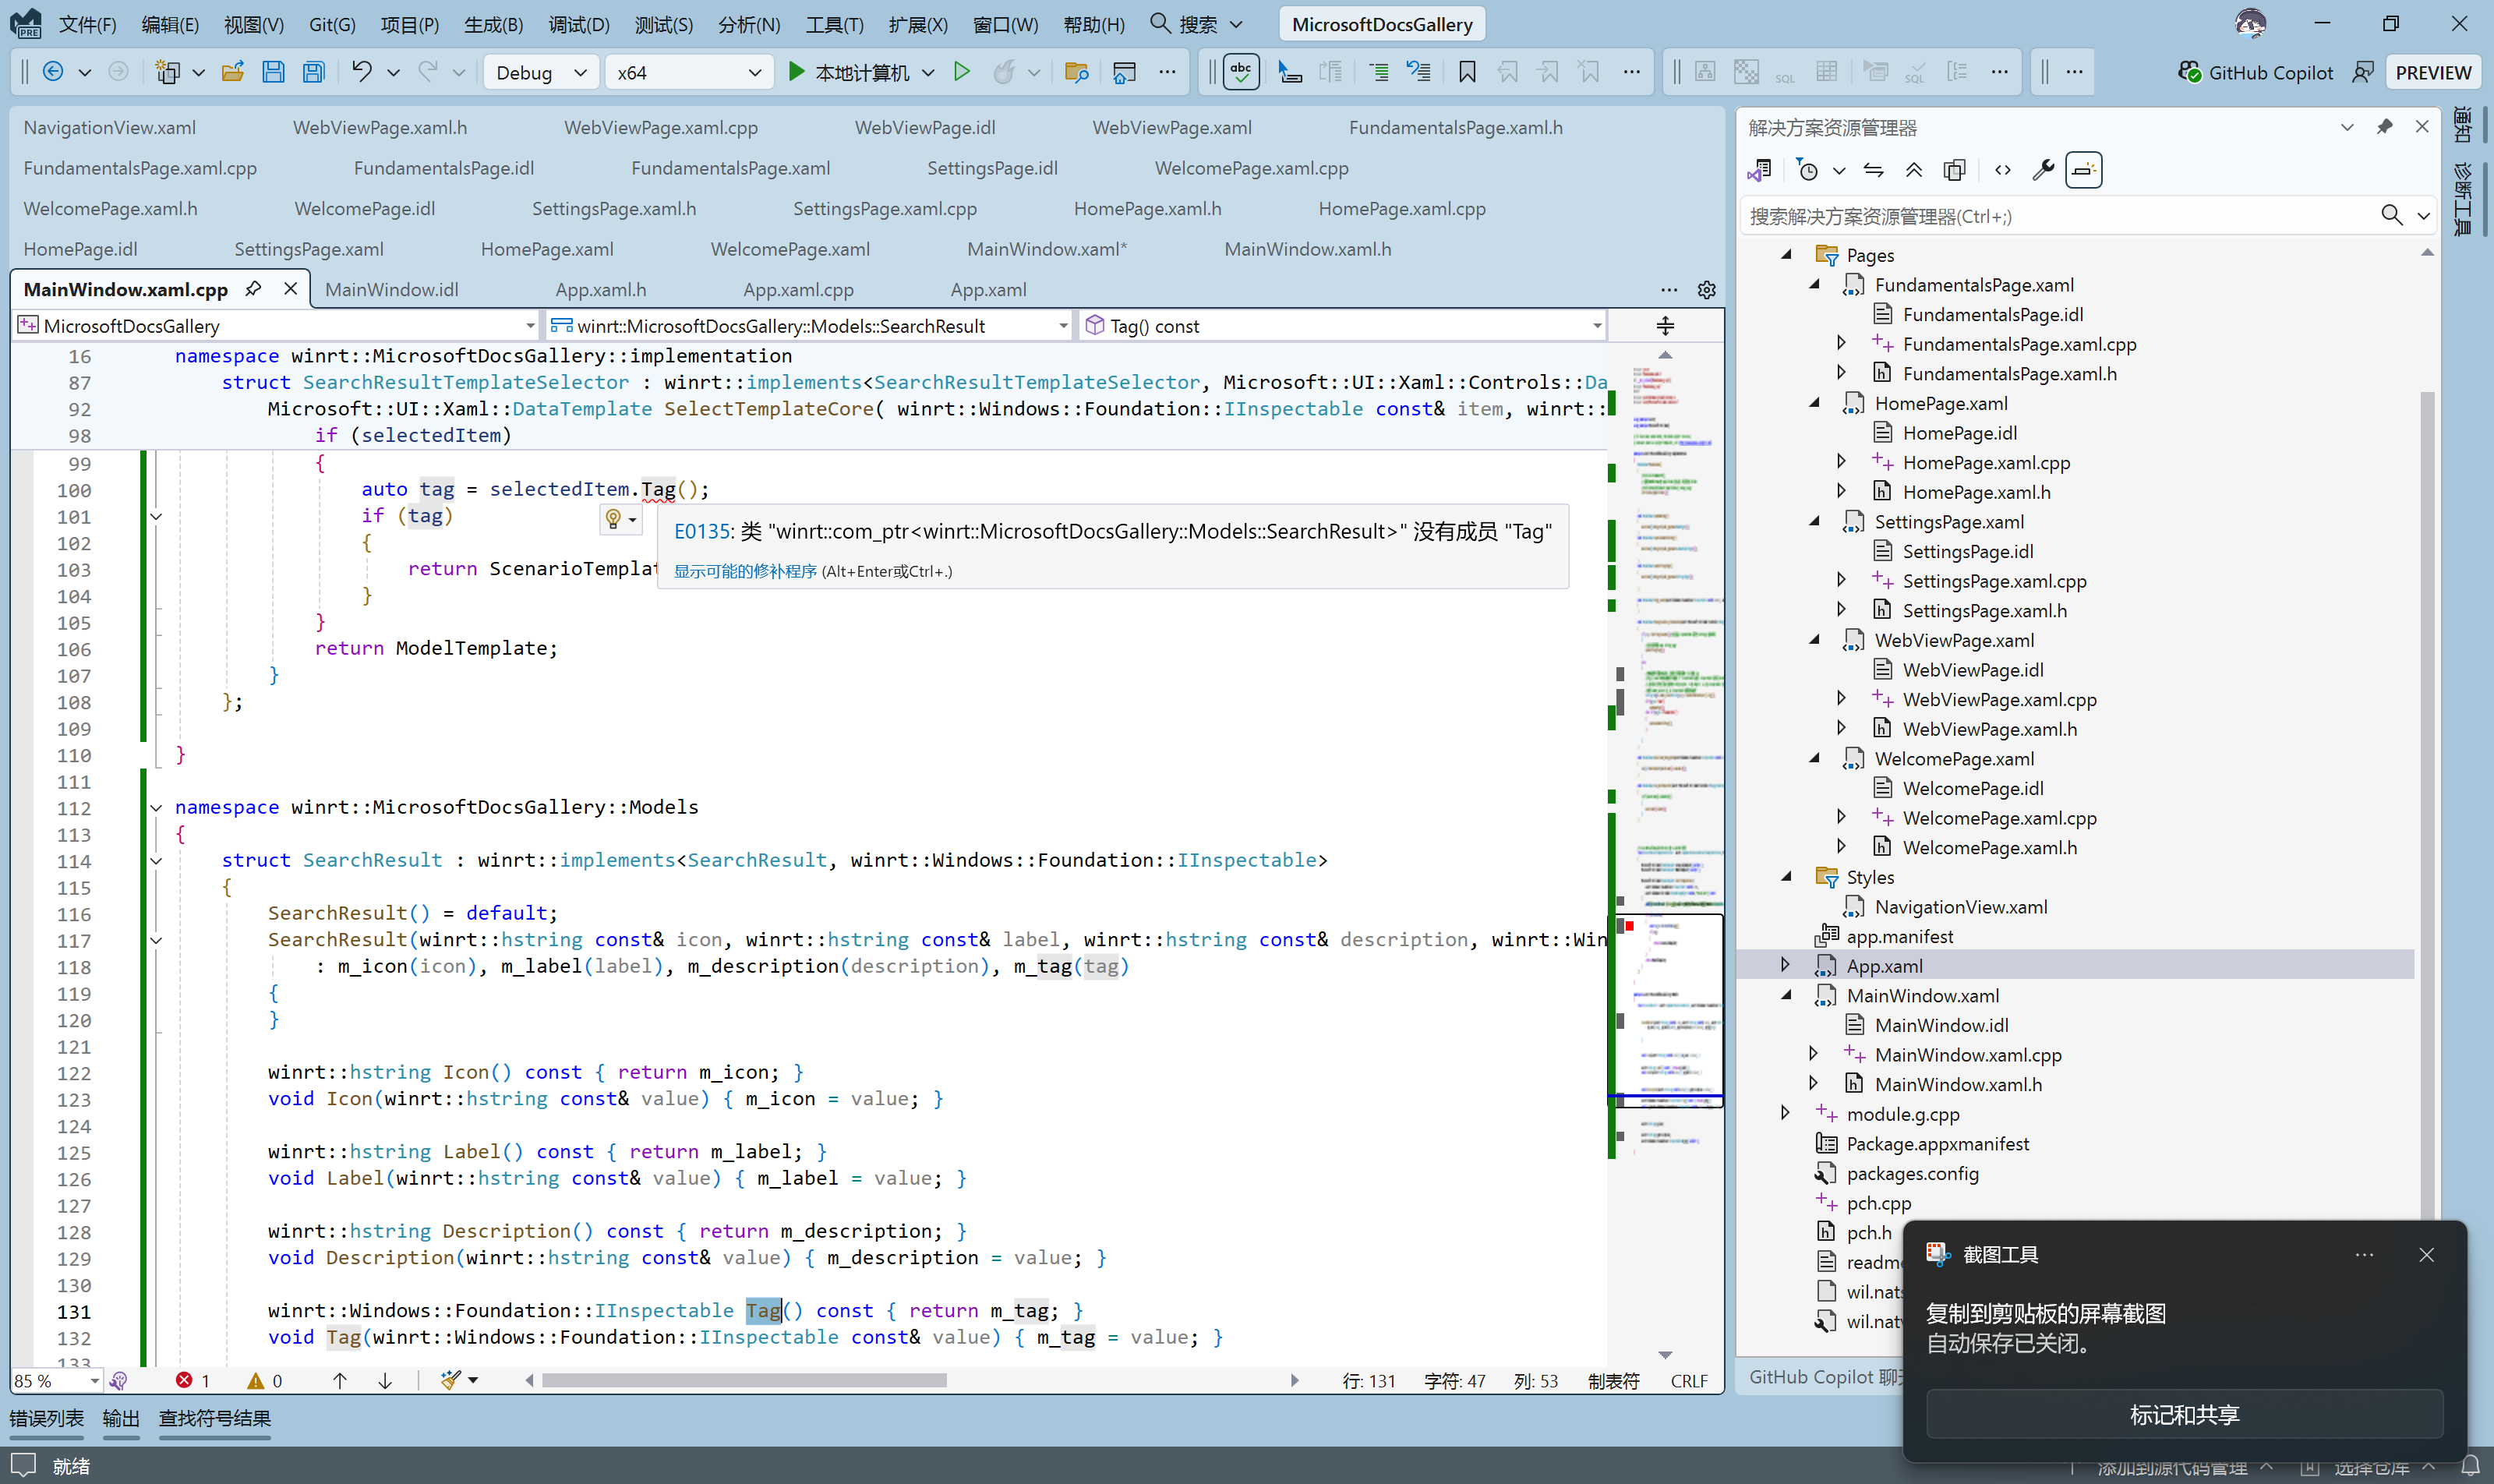The height and width of the screenshot is (1484, 2494).
Task: Toggle Preview Selected Items in Solution Explorer
Action: click(2083, 169)
